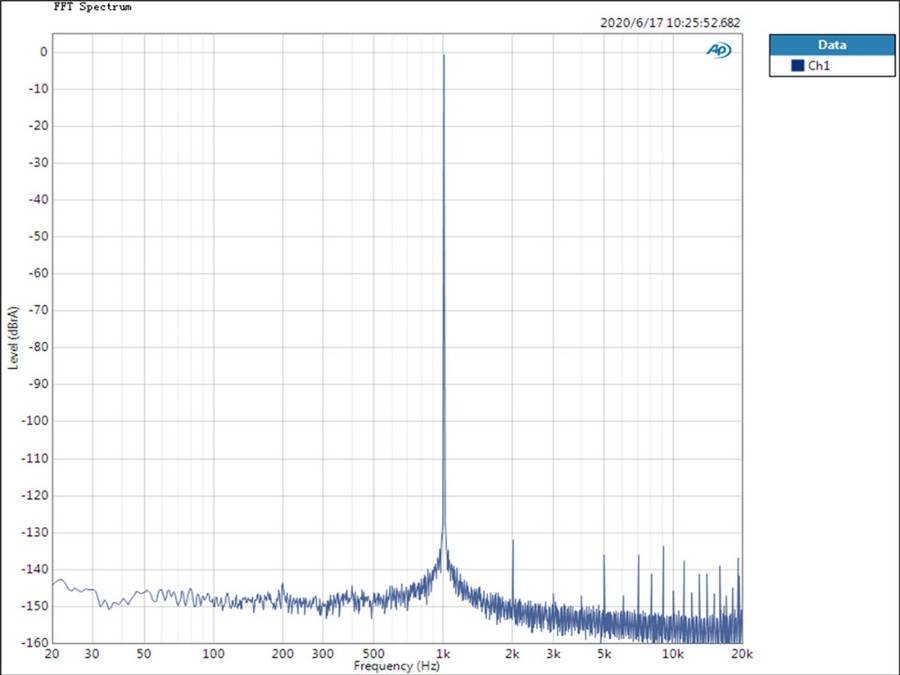Screen dimensions: 900x675
Task: Select the Ch1 legend entry label
Action: click(819, 66)
